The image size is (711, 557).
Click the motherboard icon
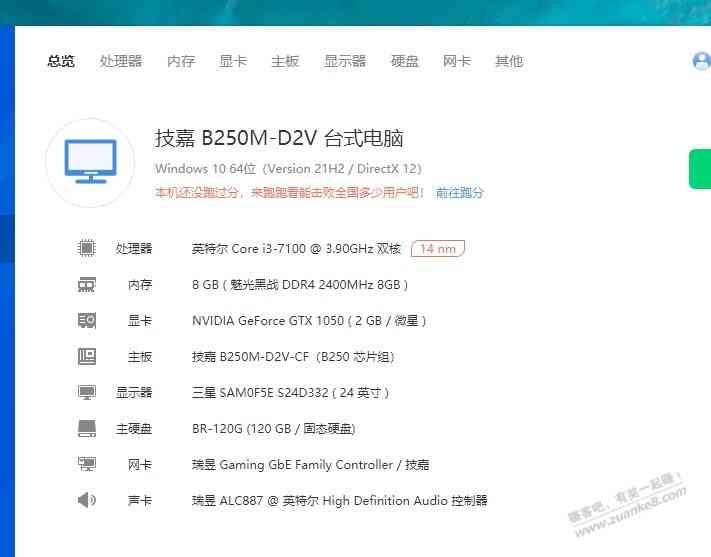tap(87, 357)
